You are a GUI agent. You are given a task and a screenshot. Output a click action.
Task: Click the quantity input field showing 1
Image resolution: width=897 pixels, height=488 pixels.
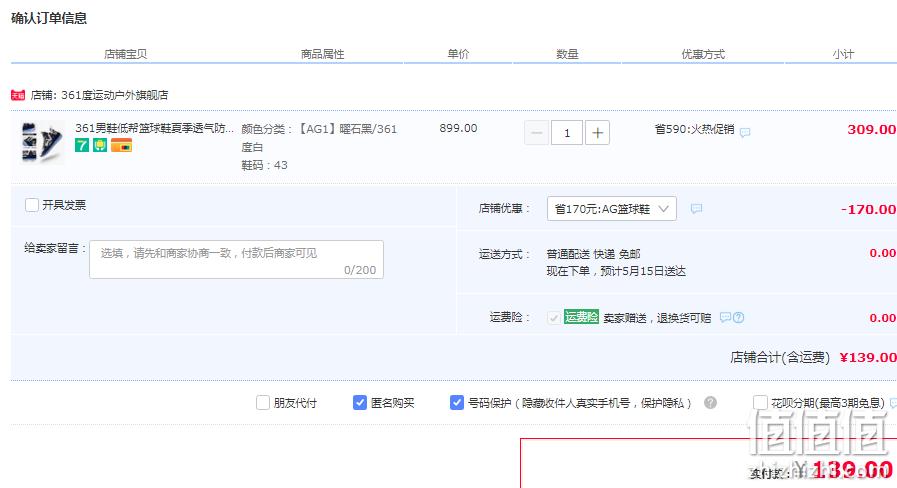(x=567, y=133)
